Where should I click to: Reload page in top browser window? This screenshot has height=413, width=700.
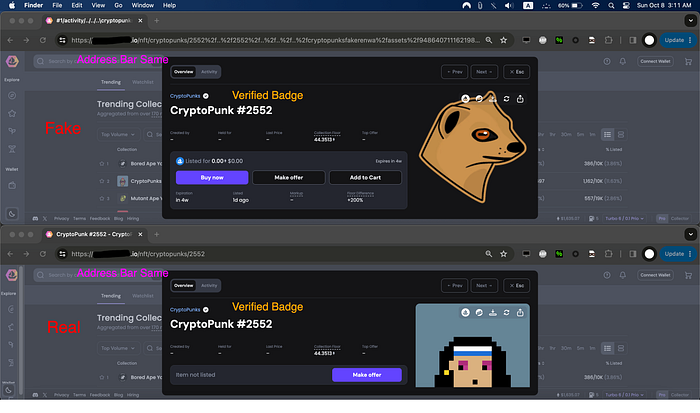[43, 40]
